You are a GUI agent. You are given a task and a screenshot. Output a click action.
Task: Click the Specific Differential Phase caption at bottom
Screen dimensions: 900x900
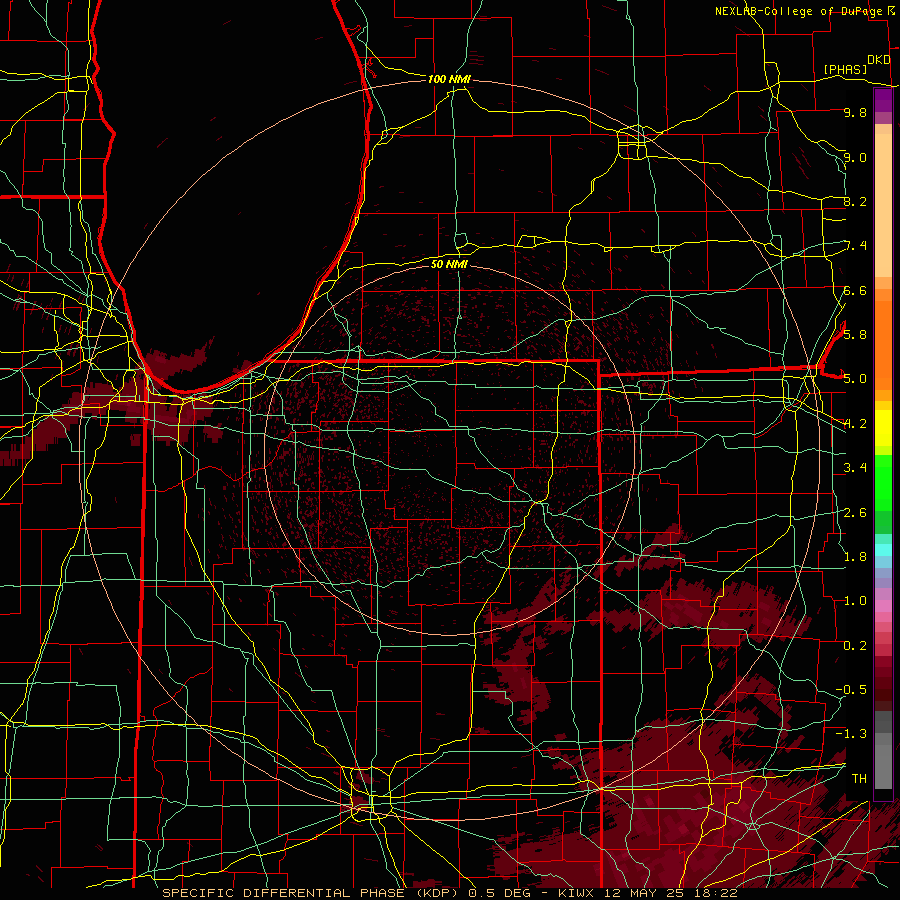pyautogui.click(x=450, y=893)
